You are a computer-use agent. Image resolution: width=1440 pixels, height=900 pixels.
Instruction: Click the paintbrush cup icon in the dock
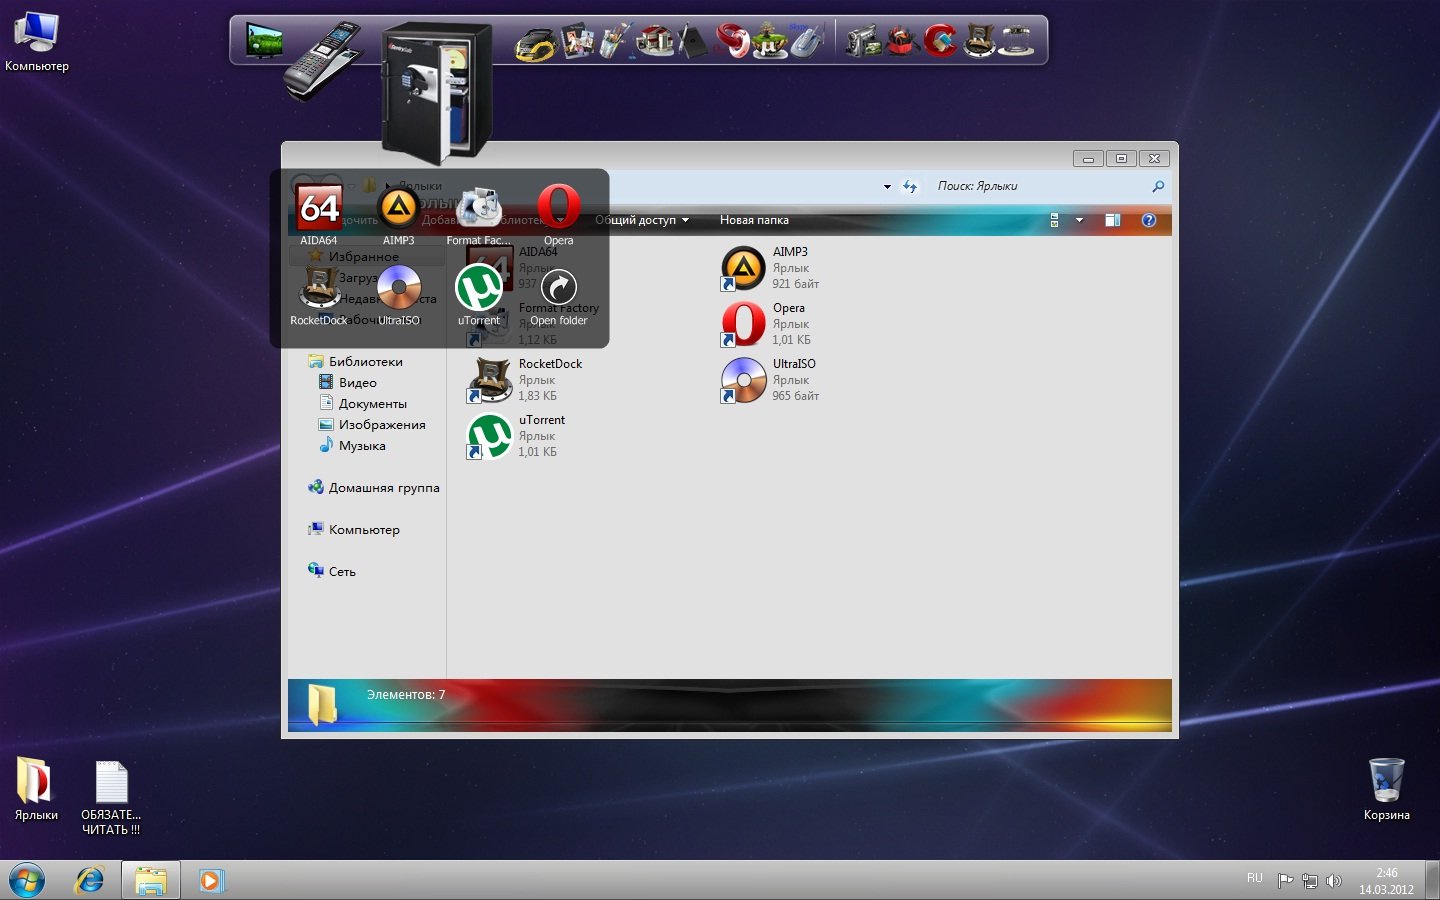click(x=613, y=41)
